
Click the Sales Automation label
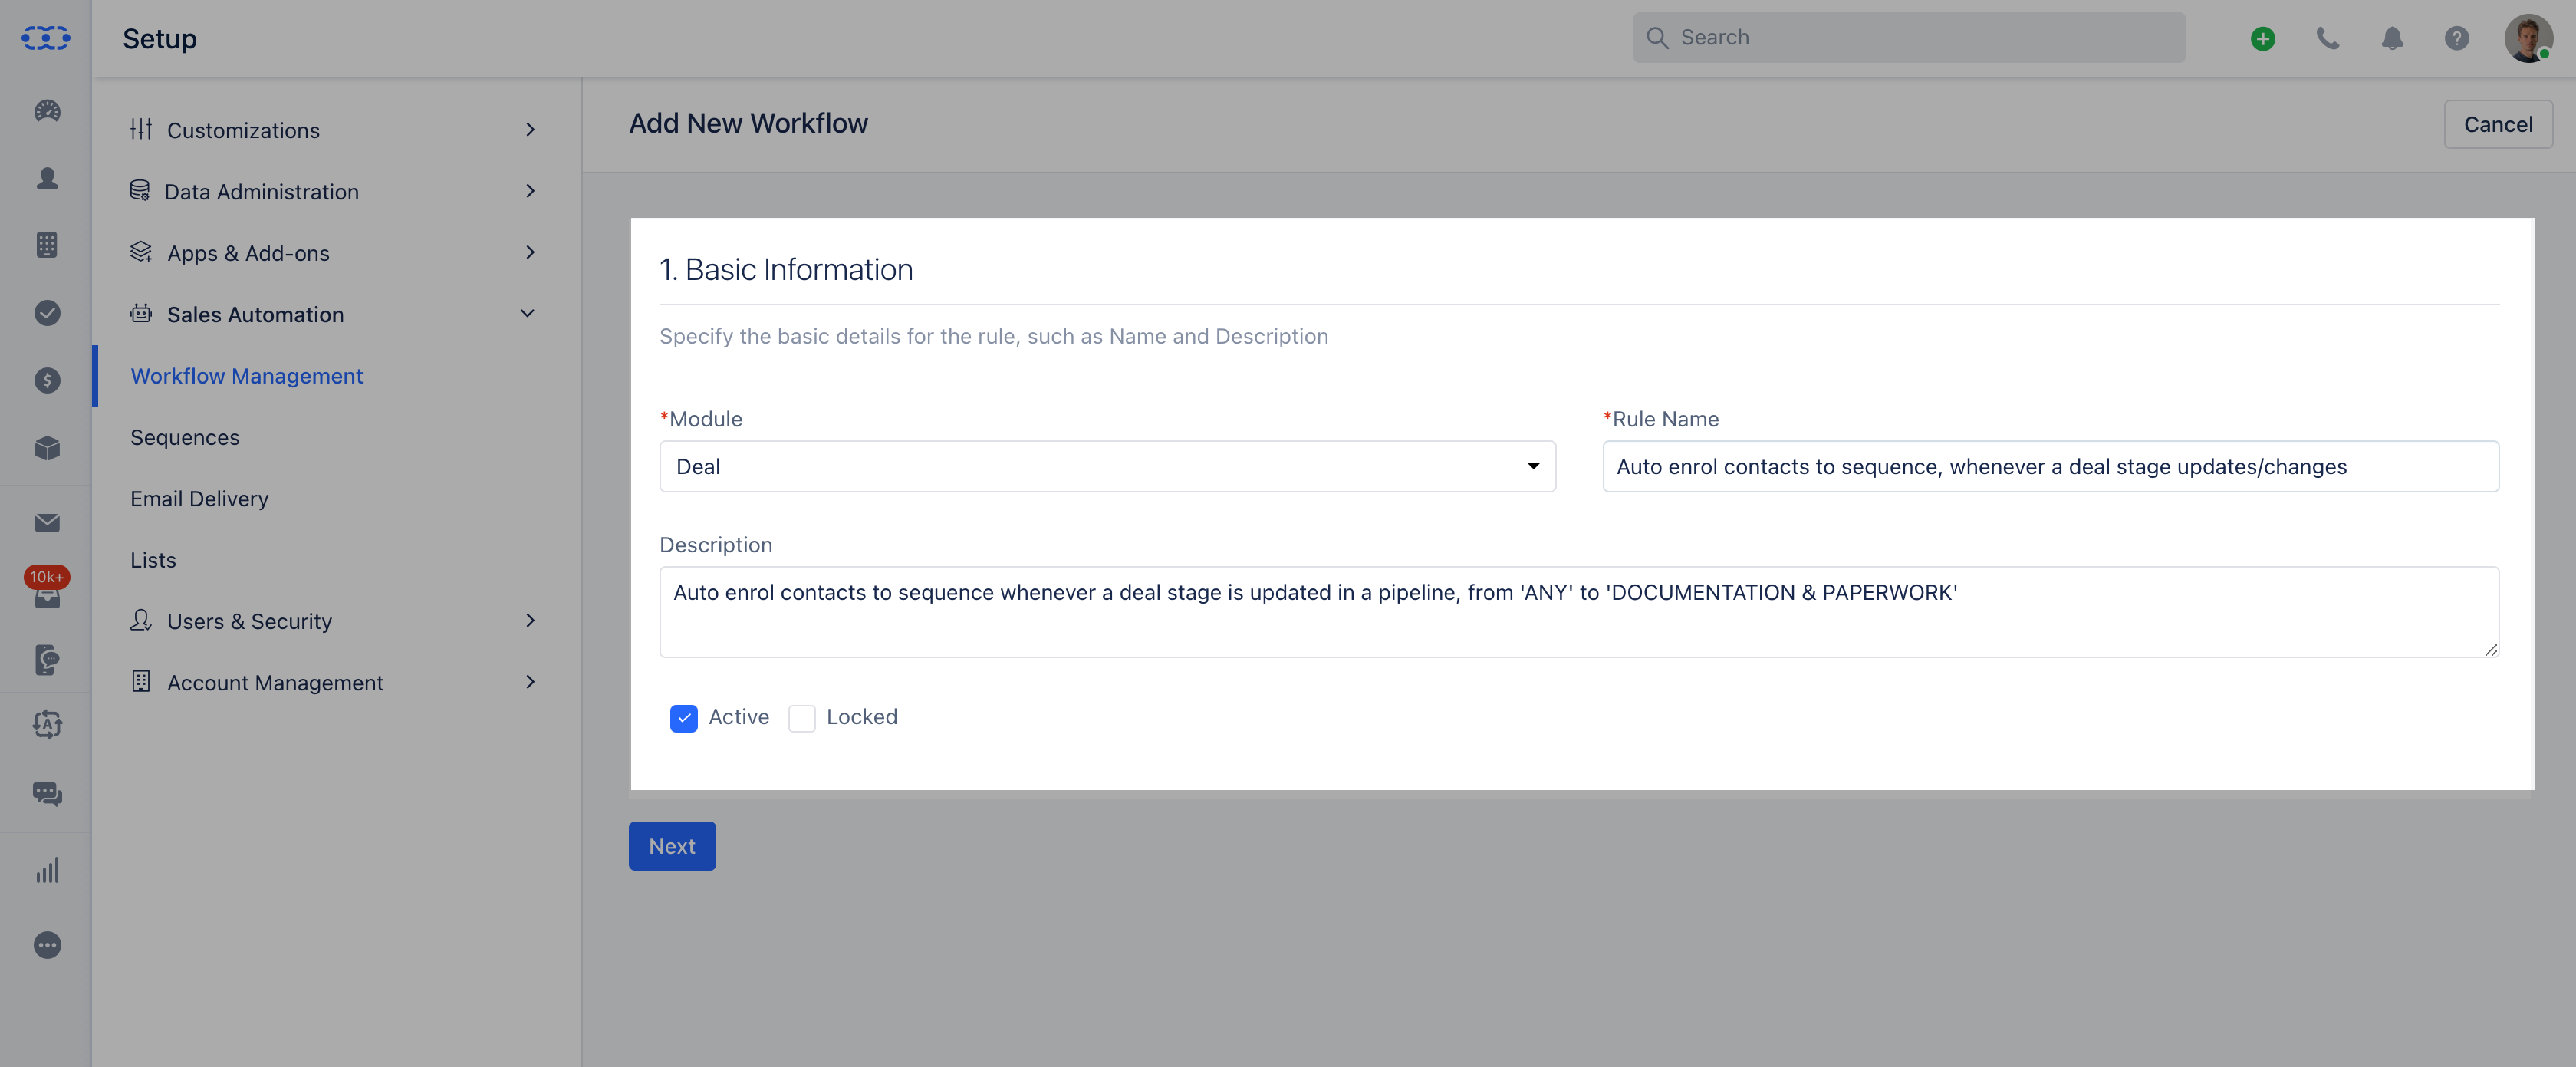click(255, 314)
